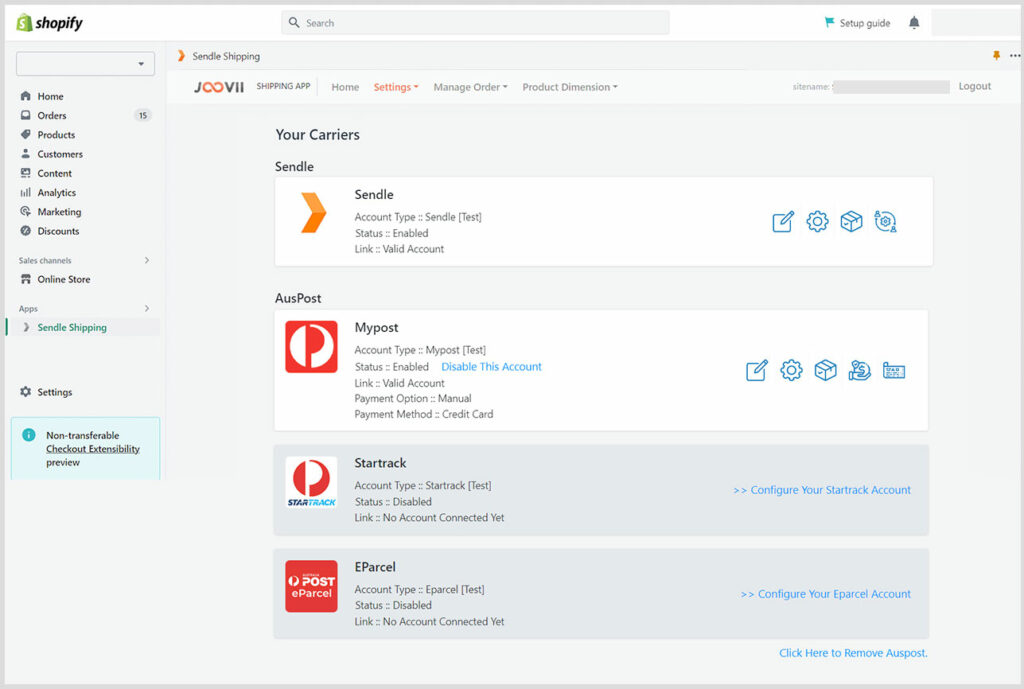Click the Customers person icon in sidebar
Image resolution: width=1024 pixels, height=689 pixels.
[x=25, y=153]
